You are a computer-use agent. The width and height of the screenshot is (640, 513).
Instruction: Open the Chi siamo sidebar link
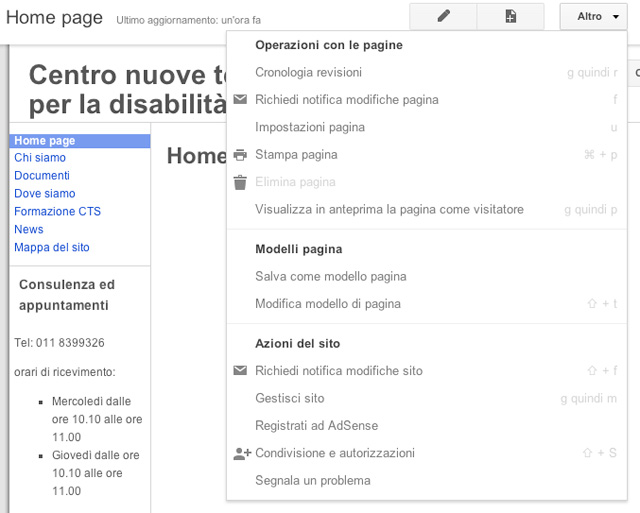40,158
